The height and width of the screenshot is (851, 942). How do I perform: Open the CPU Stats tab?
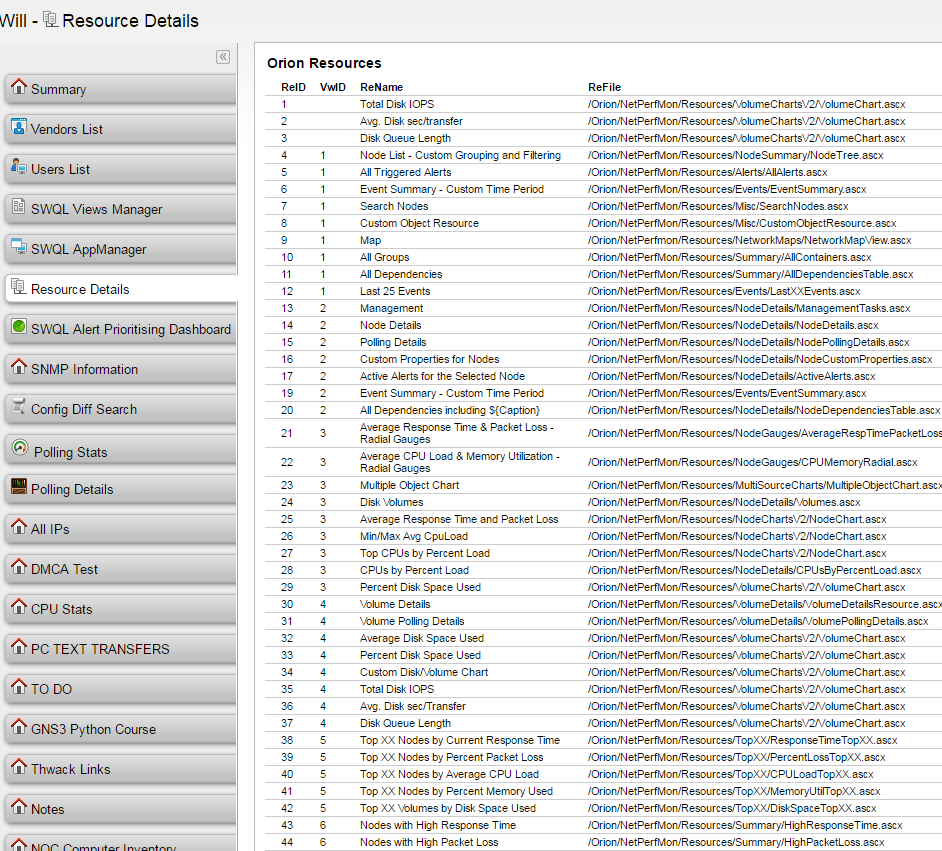[121, 609]
